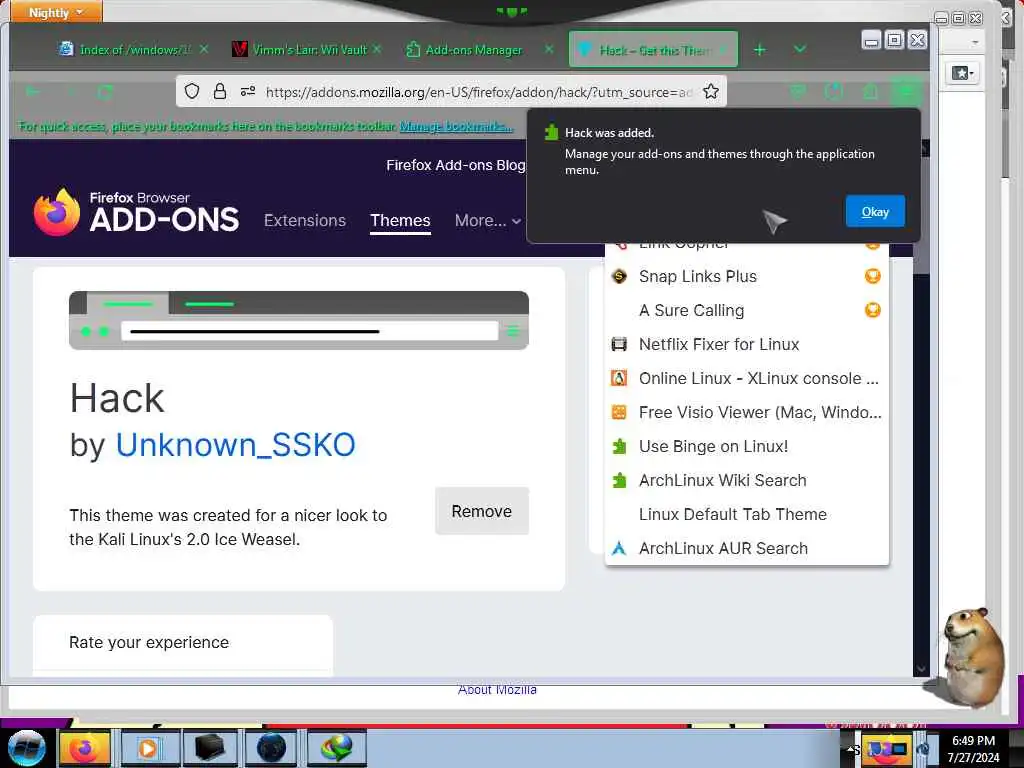This screenshot has width=1024, height=768.
Task: Reload the current page
Action: coord(105,92)
